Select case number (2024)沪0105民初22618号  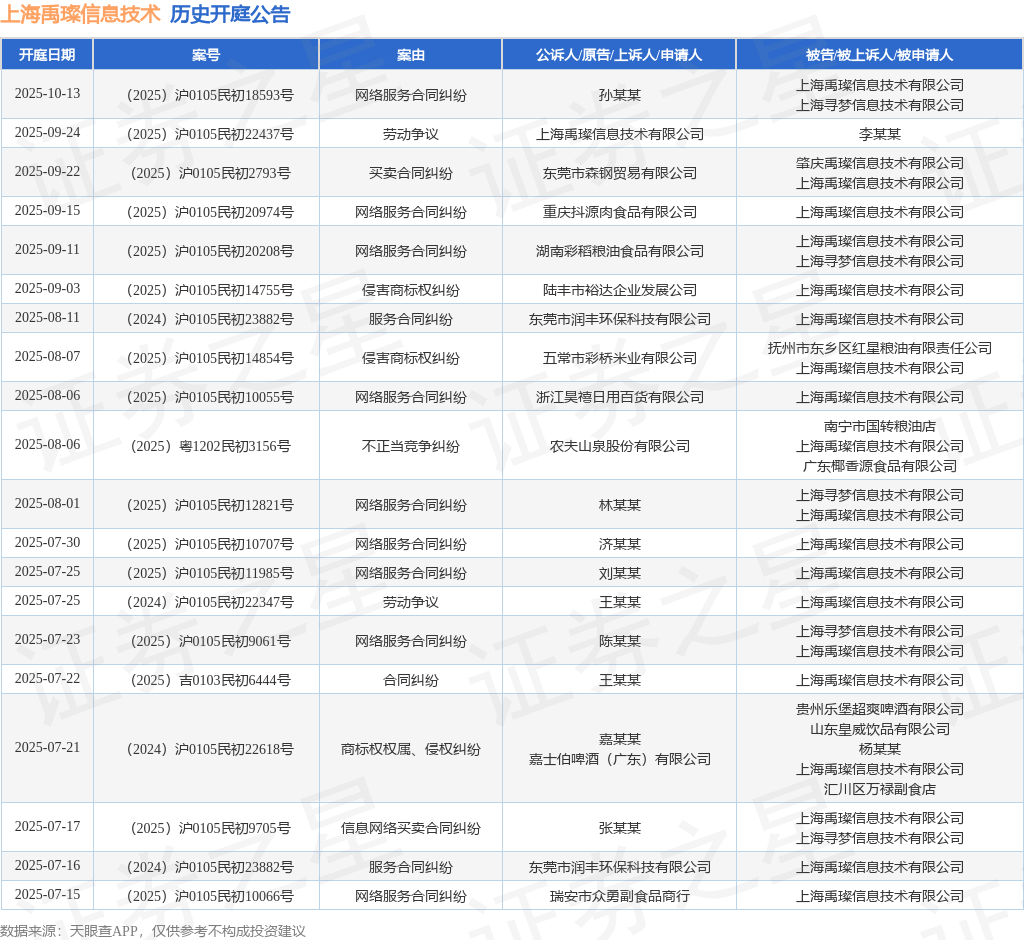210,749
